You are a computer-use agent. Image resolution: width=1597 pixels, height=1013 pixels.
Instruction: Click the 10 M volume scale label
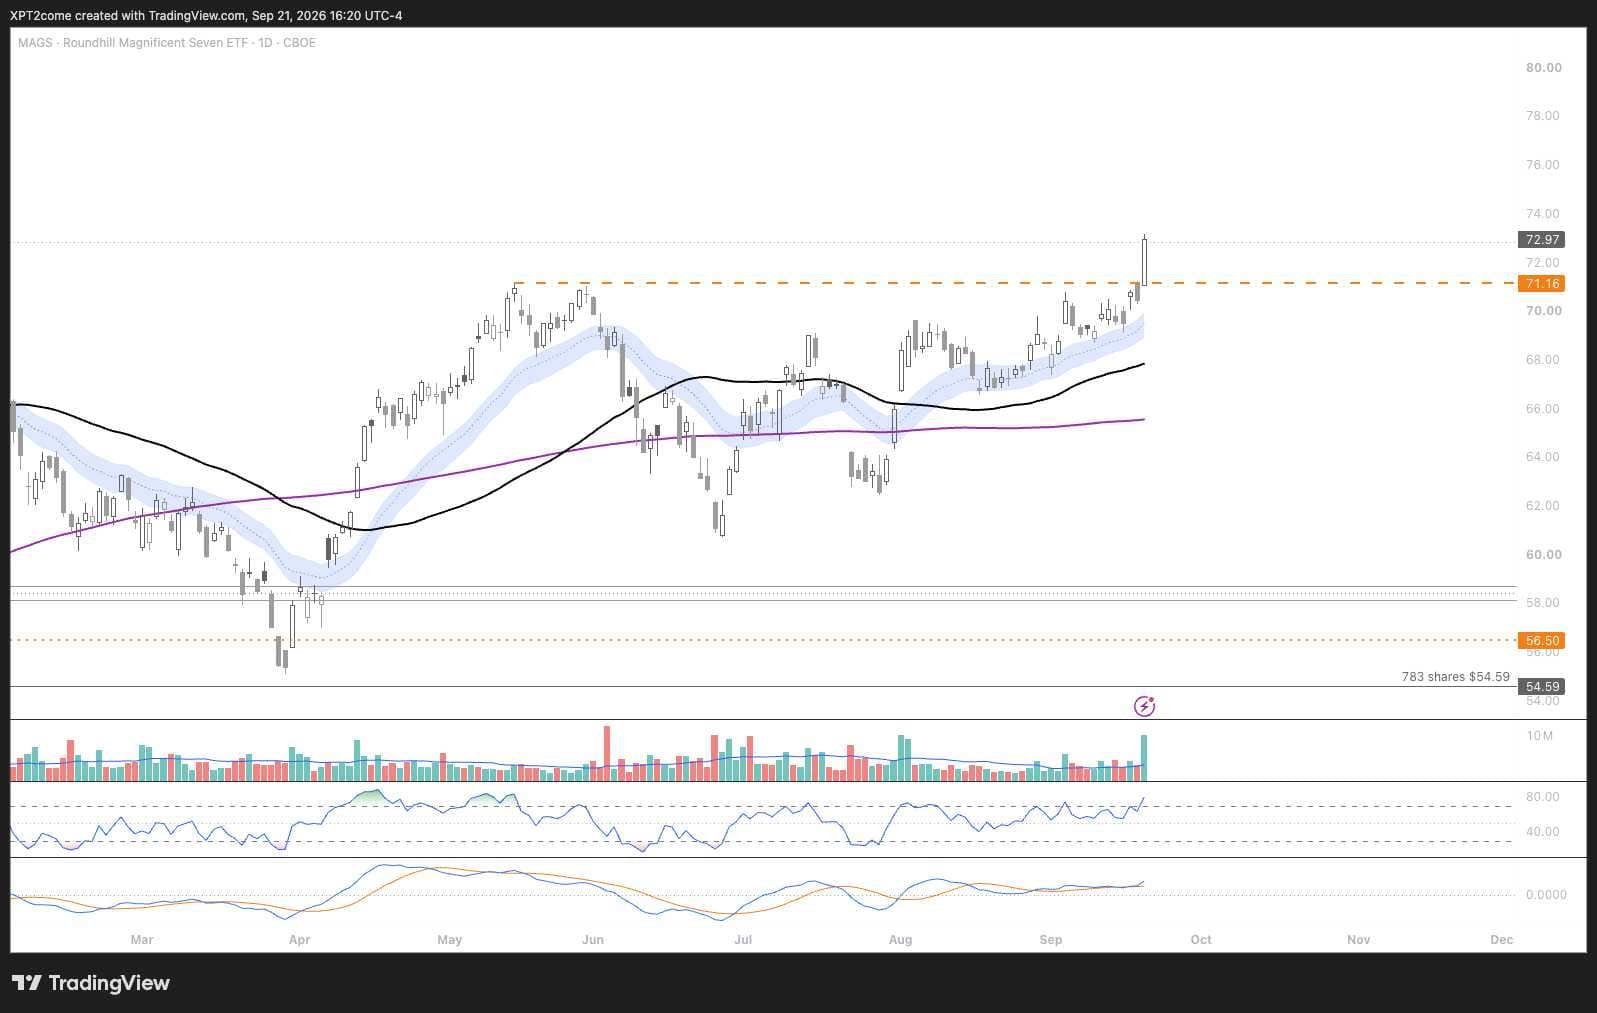click(x=1540, y=736)
